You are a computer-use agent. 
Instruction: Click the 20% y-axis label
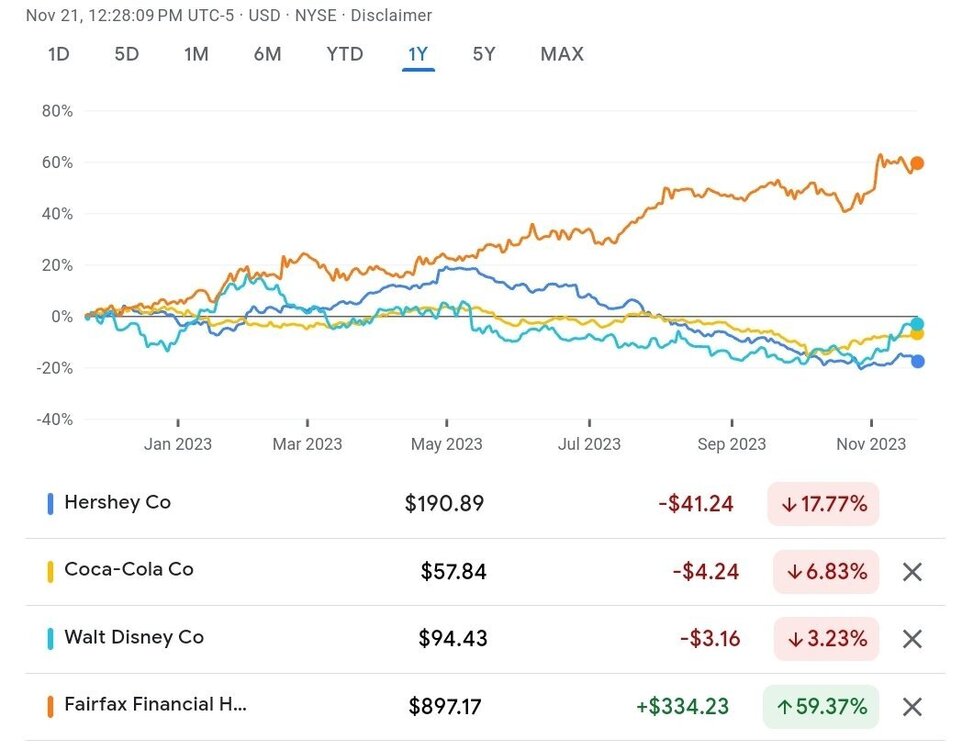57,266
